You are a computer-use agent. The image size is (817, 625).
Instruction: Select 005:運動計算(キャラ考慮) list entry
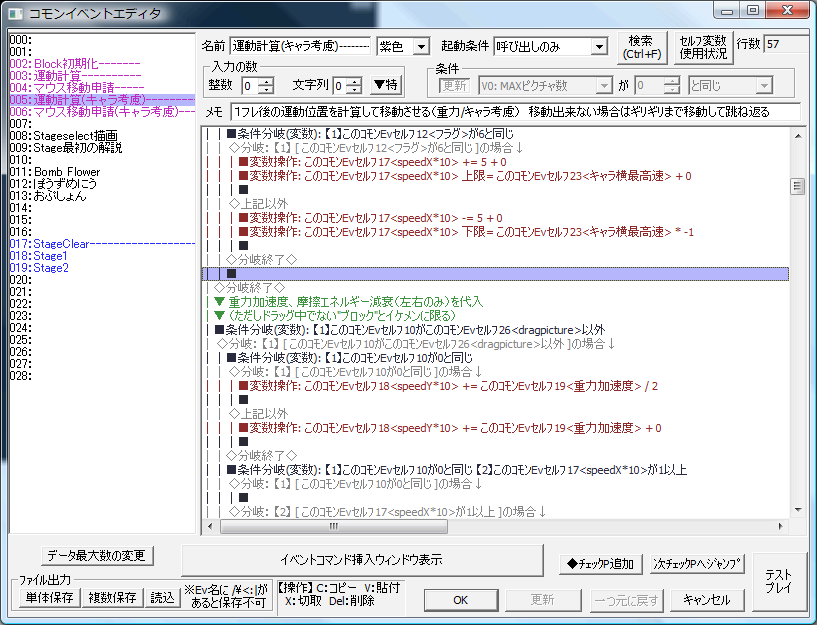click(102, 99)
